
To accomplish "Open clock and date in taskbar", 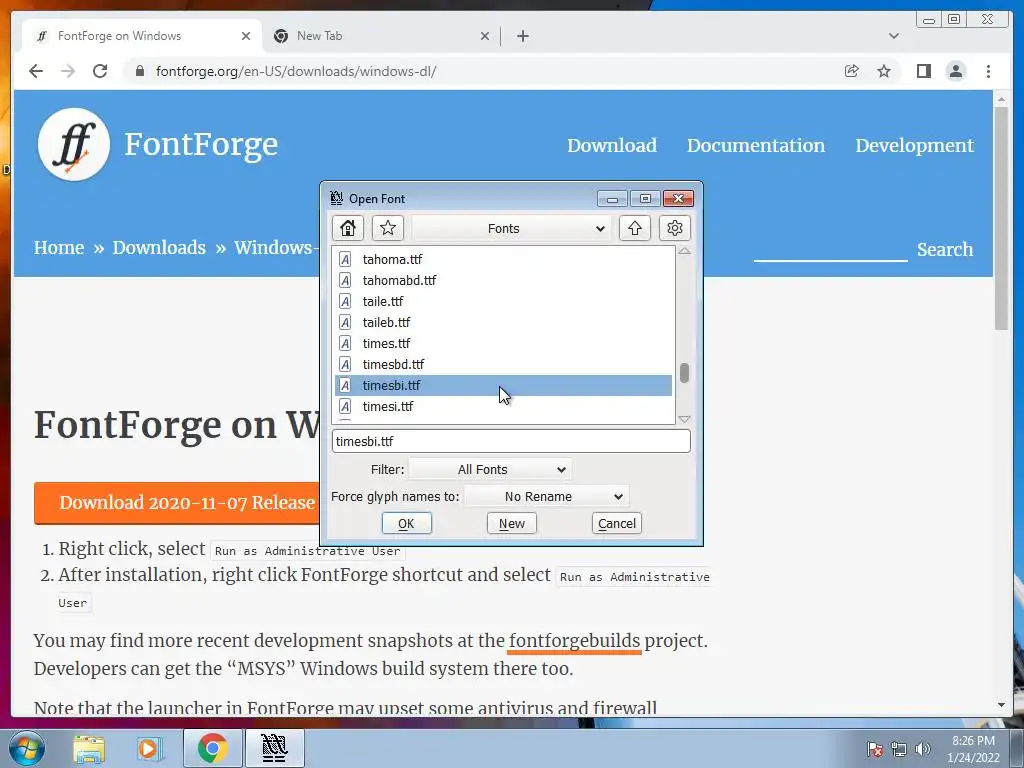I will coord(973,749).
